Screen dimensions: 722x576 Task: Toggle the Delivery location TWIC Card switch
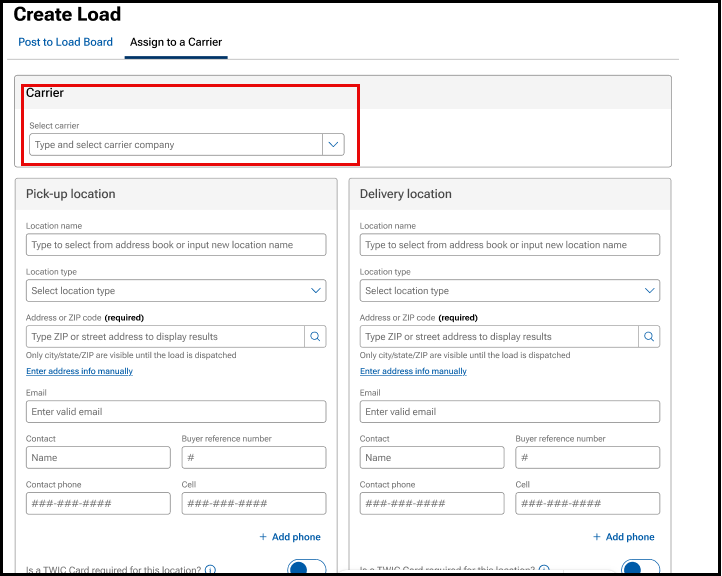pos(640,568)
